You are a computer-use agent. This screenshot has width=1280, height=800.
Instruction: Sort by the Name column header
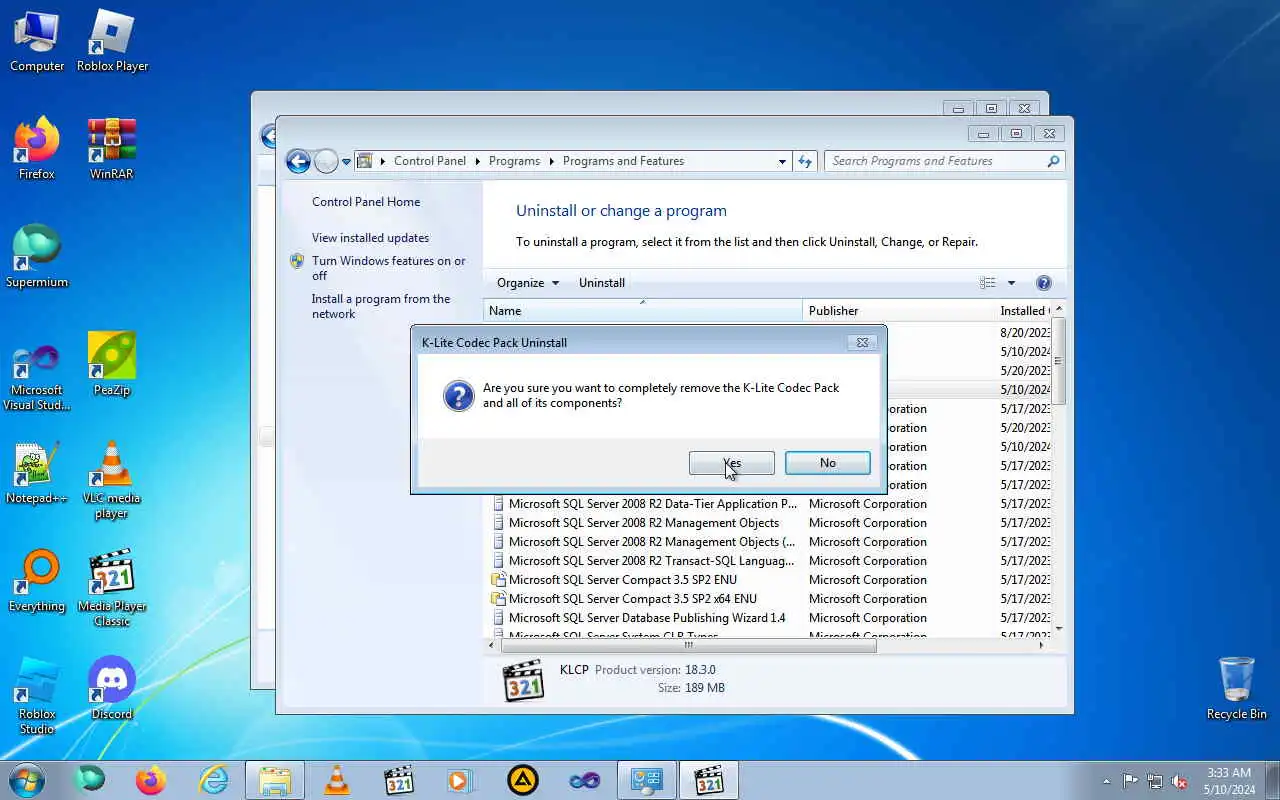643,311
